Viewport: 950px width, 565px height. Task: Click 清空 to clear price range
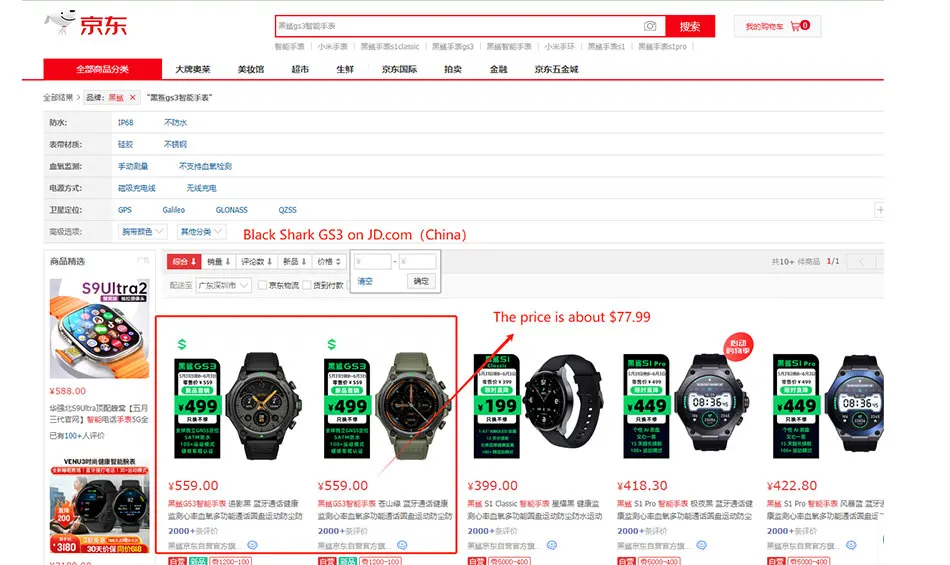point(365,281)
